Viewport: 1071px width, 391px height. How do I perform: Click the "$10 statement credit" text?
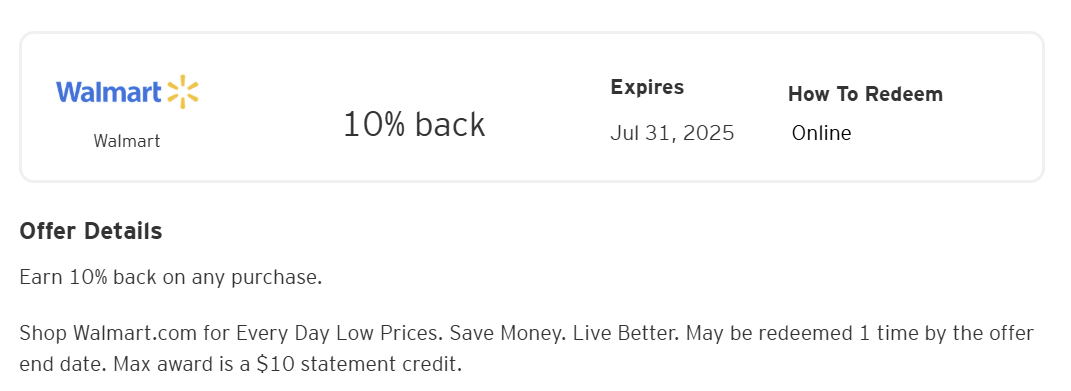point(356,364)
